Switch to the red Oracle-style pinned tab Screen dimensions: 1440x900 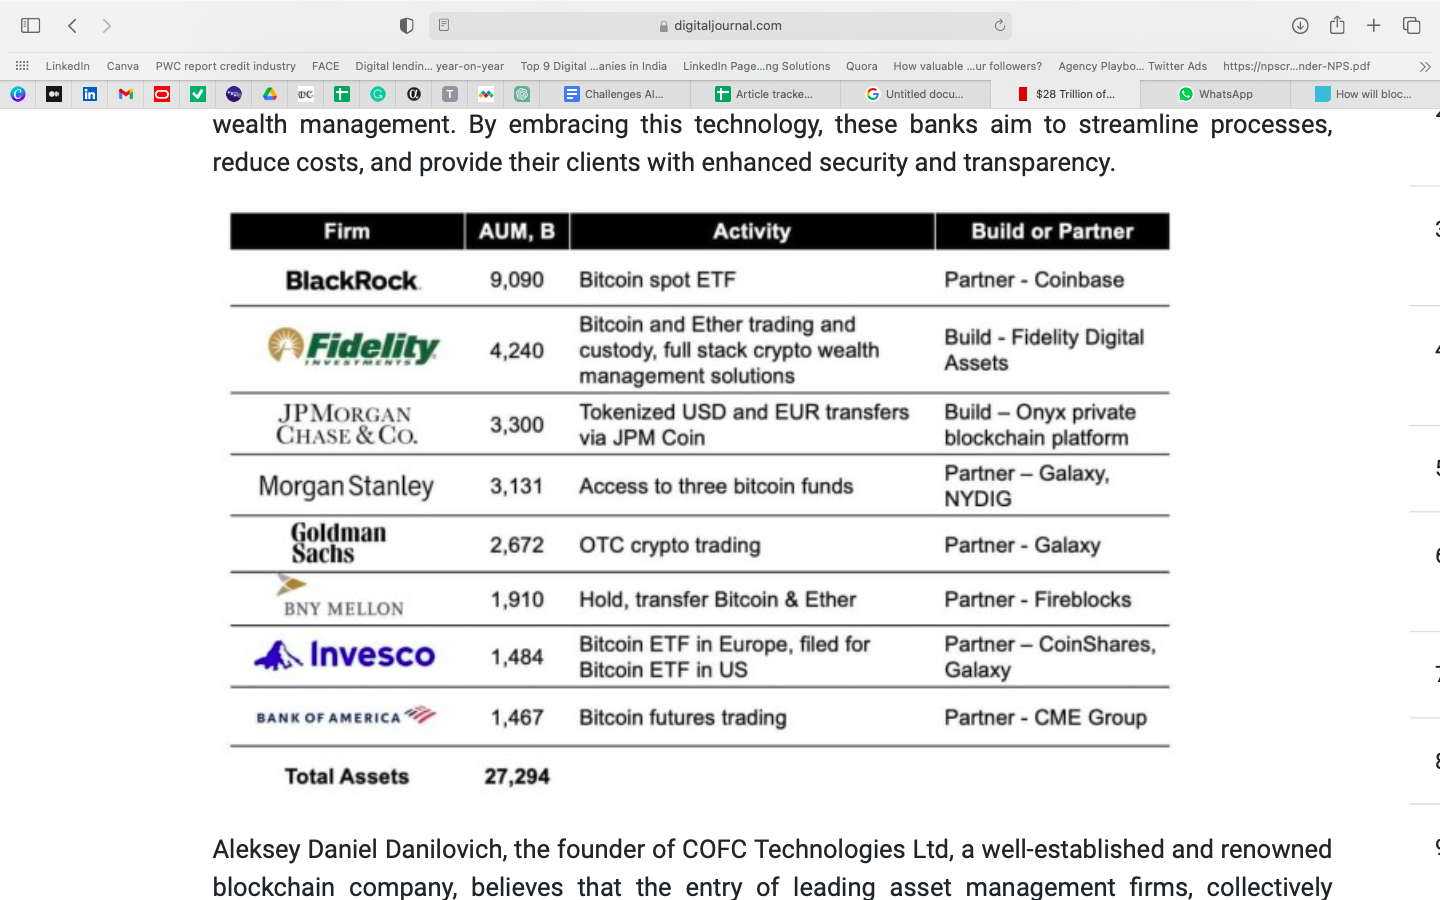click(162, 94)
